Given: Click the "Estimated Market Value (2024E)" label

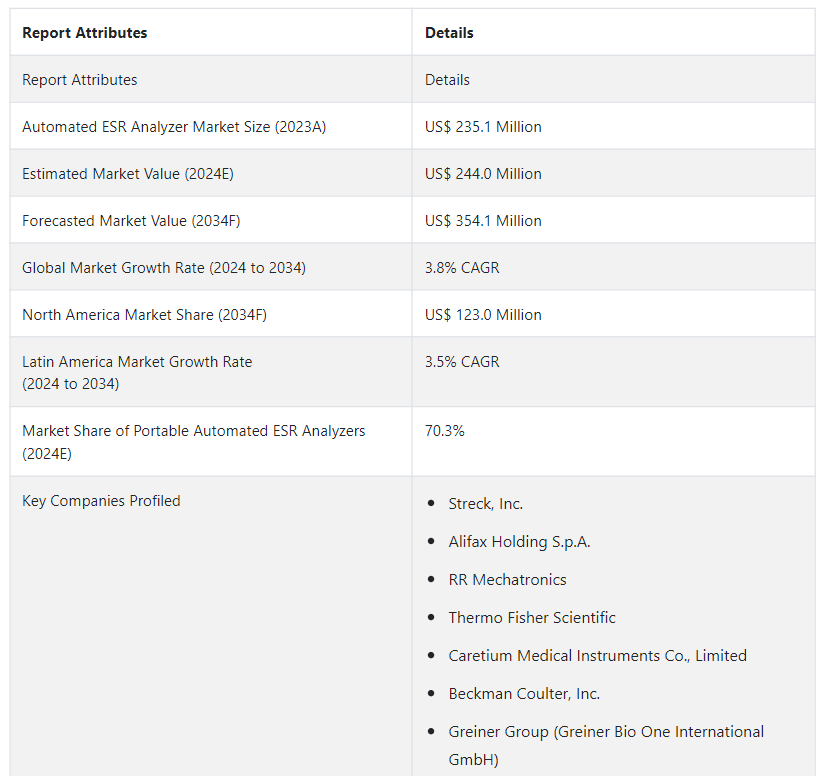Looking at the screenshot, I should click(128, 174).
